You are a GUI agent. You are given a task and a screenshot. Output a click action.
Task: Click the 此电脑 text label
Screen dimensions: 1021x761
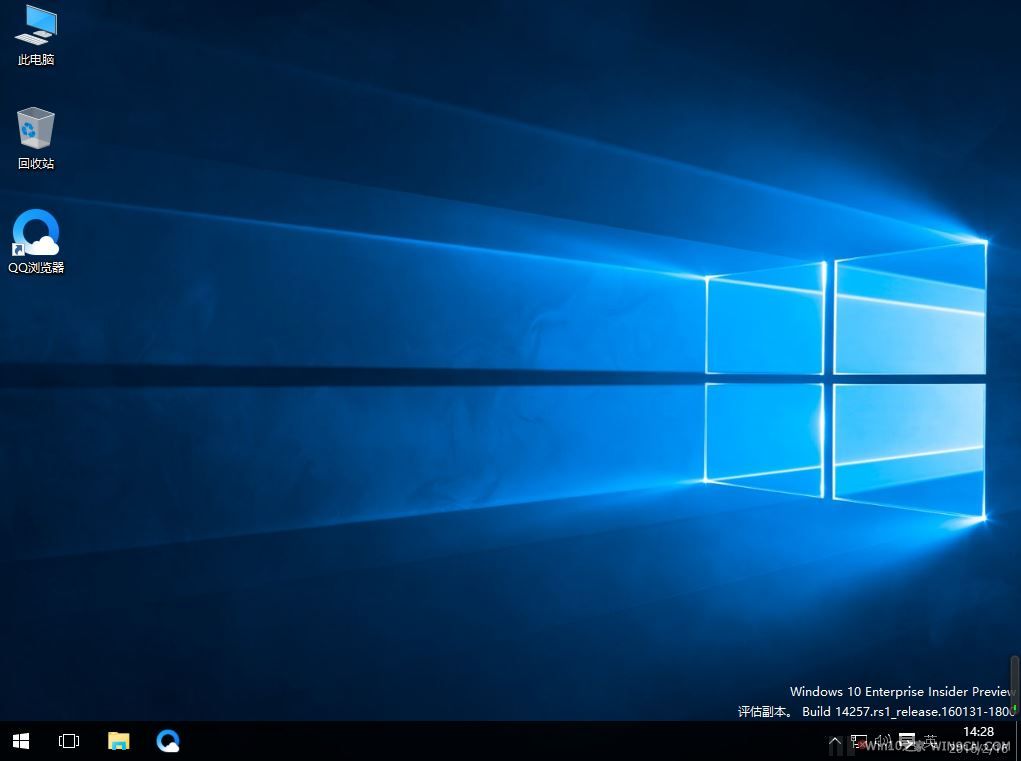[x=36, y=60]
